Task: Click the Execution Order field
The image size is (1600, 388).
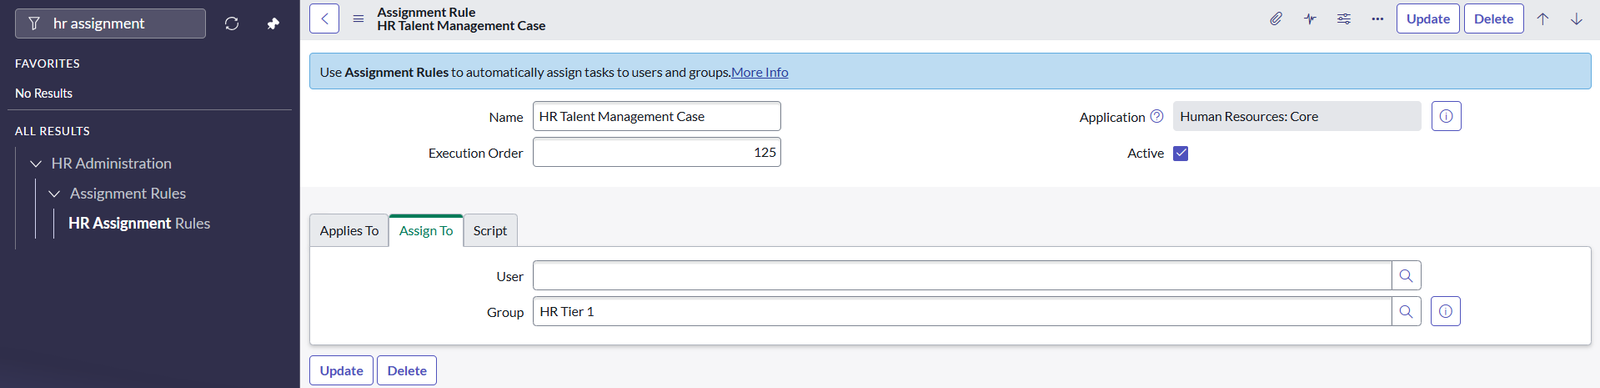Action: 657,152
